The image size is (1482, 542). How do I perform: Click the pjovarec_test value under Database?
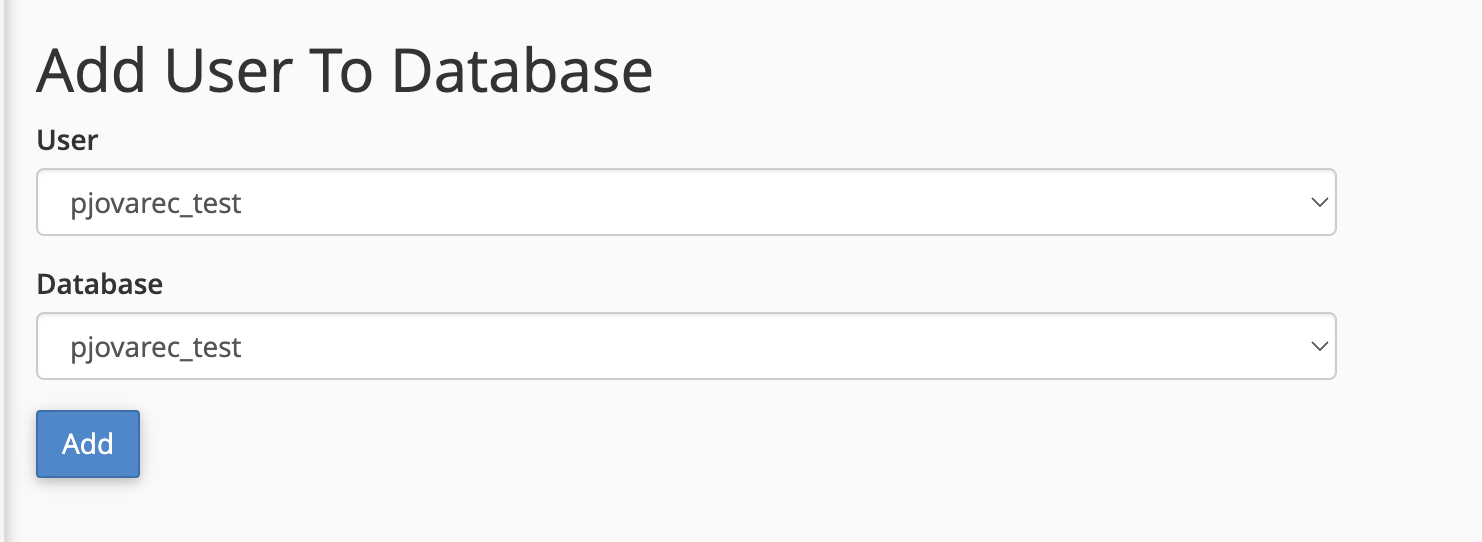pyautogui.click(x=156, y=348)
